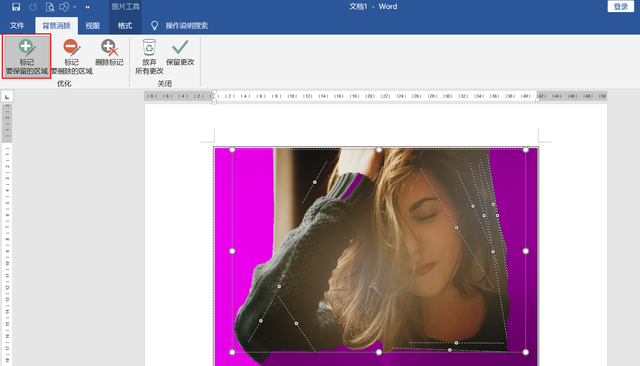Keep changes using green checkmark
The height and width of the screenshot is (366, 640).
(x=180, y=53)
